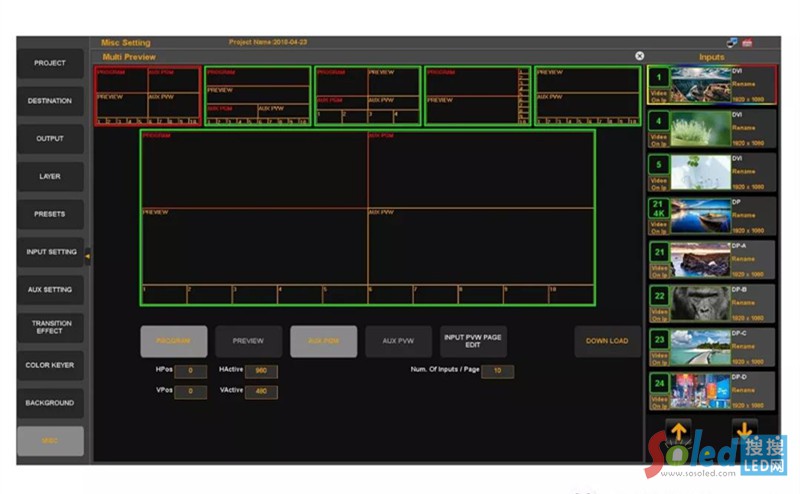Open the TRANSITION EFFECT page
800x494 pixels.
click(50, 327)
